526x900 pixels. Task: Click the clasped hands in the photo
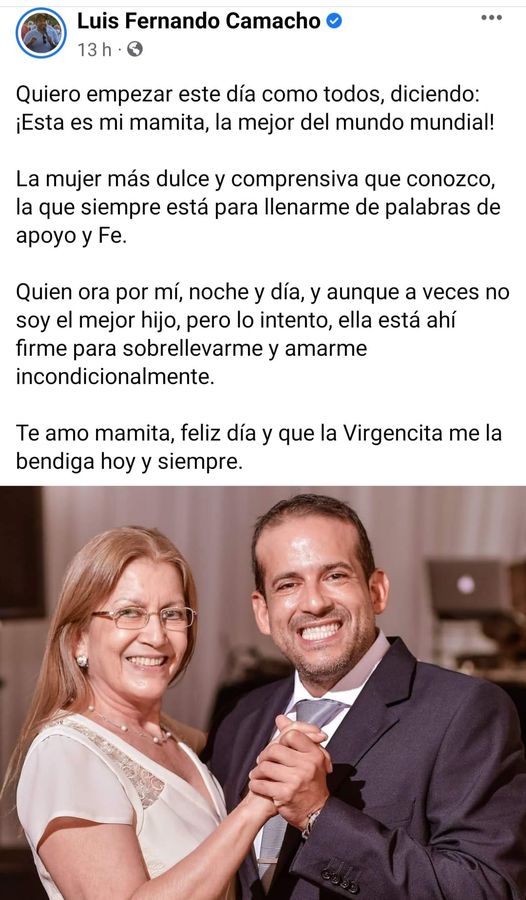tap(291, 762)
